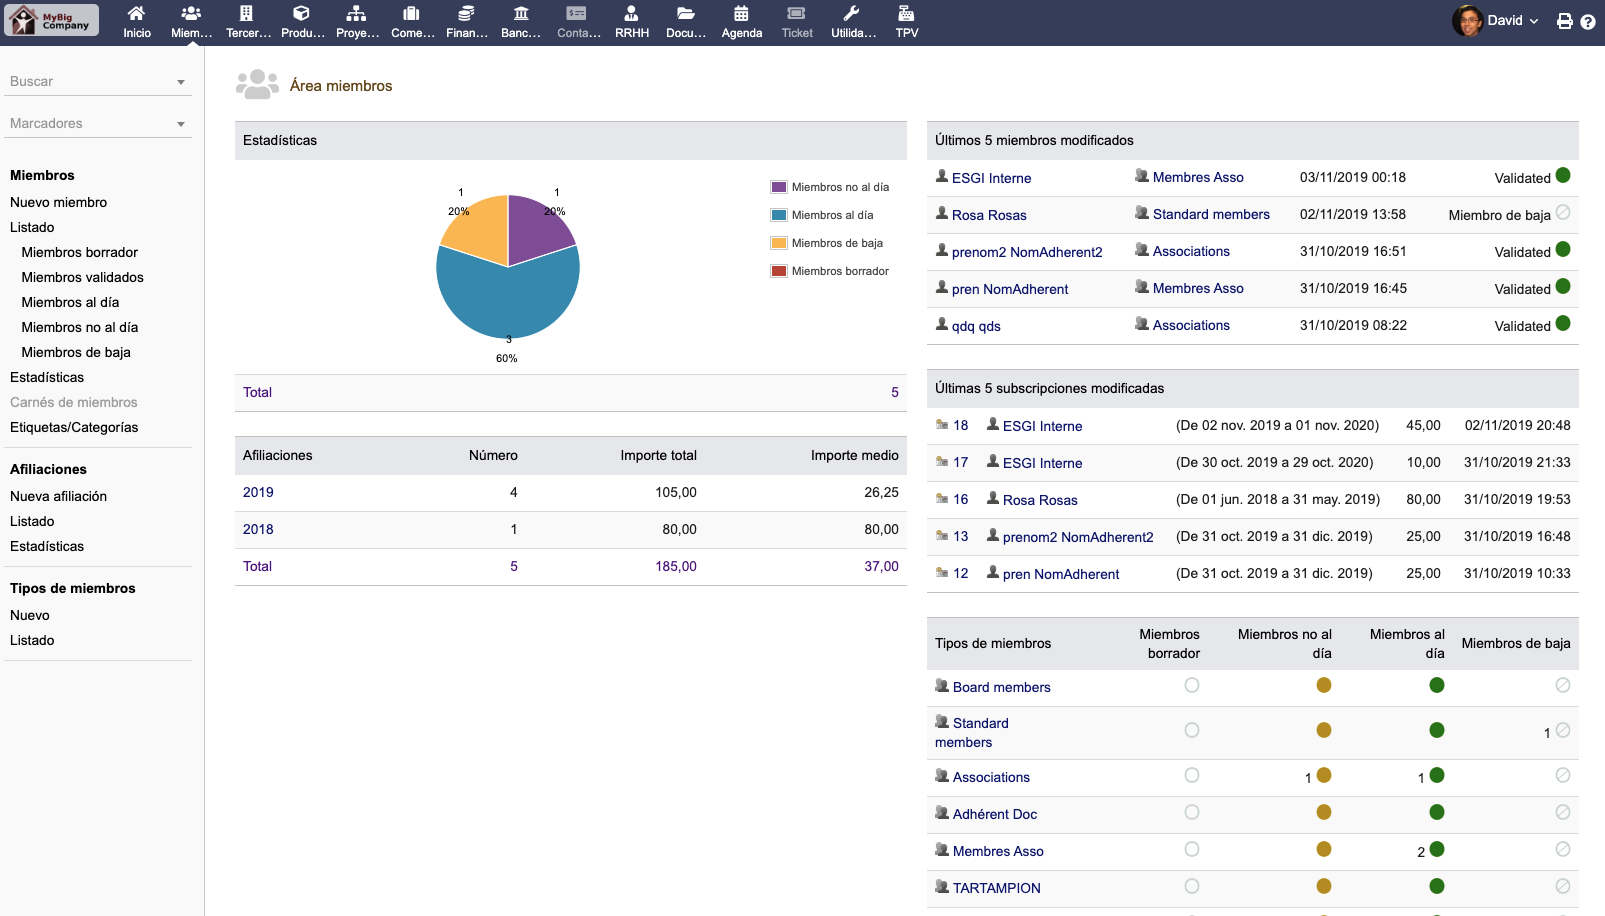Open the Terceros building icon

(246, 13)
